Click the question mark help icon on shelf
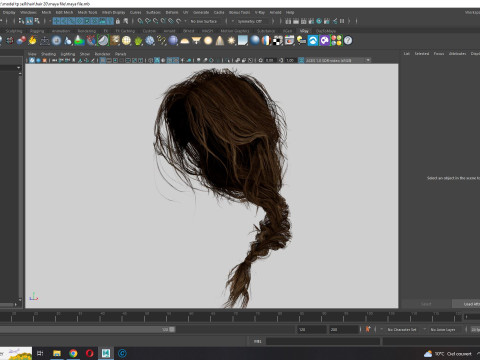The image size is (480, 360). (x=348, y=41)
